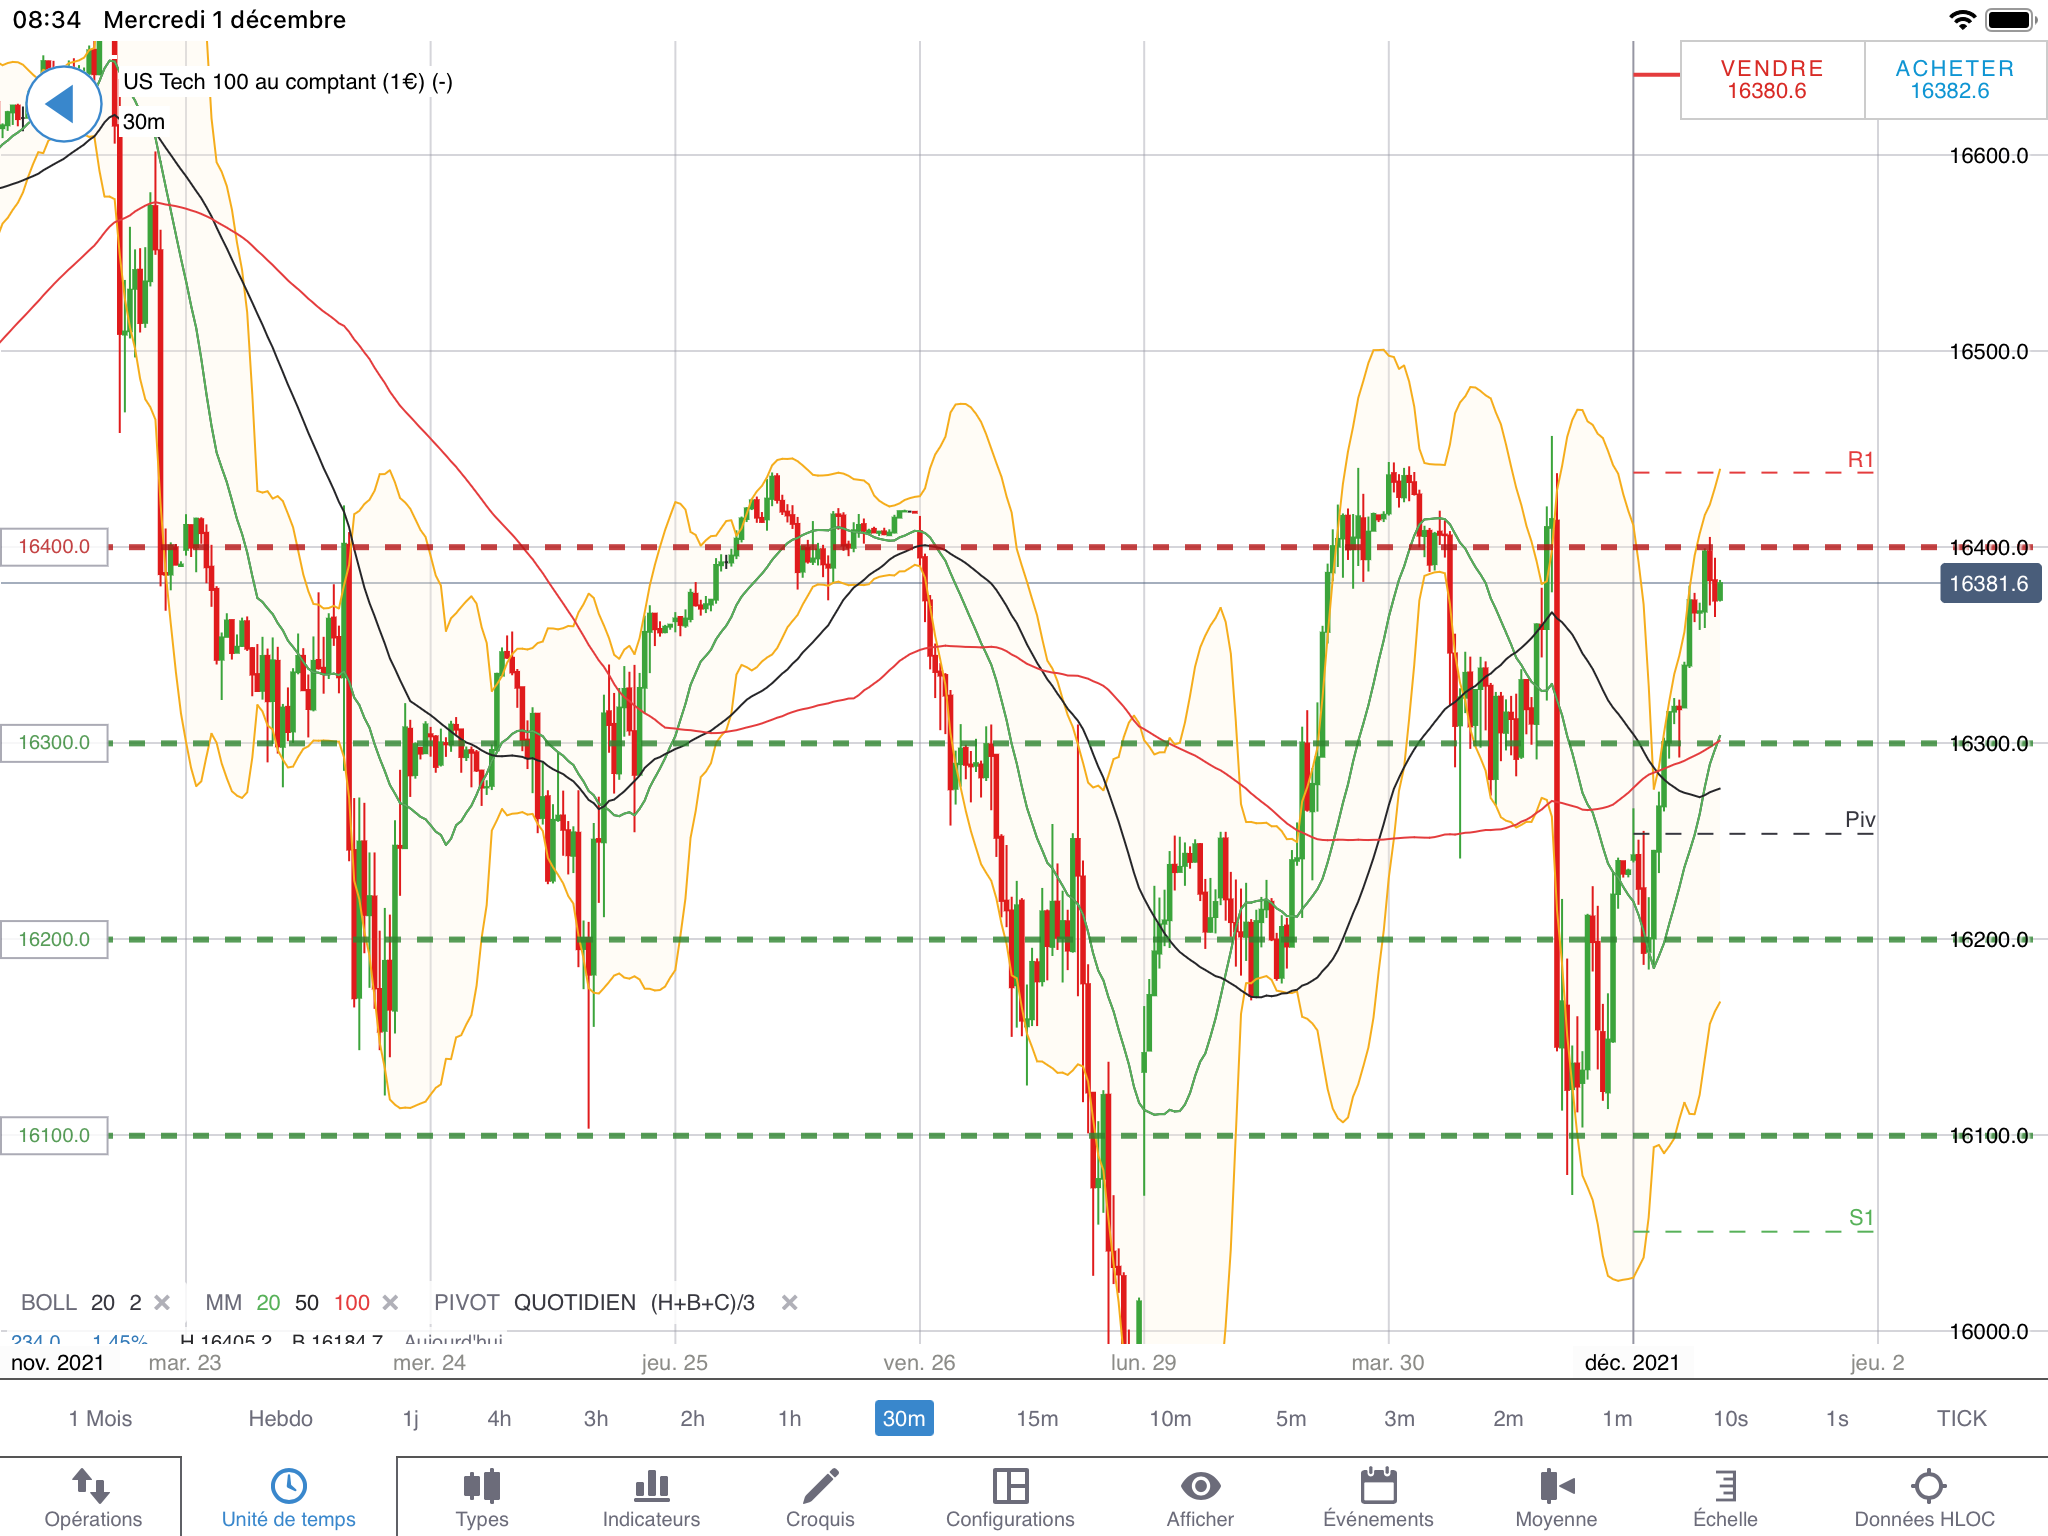Open Configurations layout icon
2048x1536 pixels.
pos(1010,1486)
